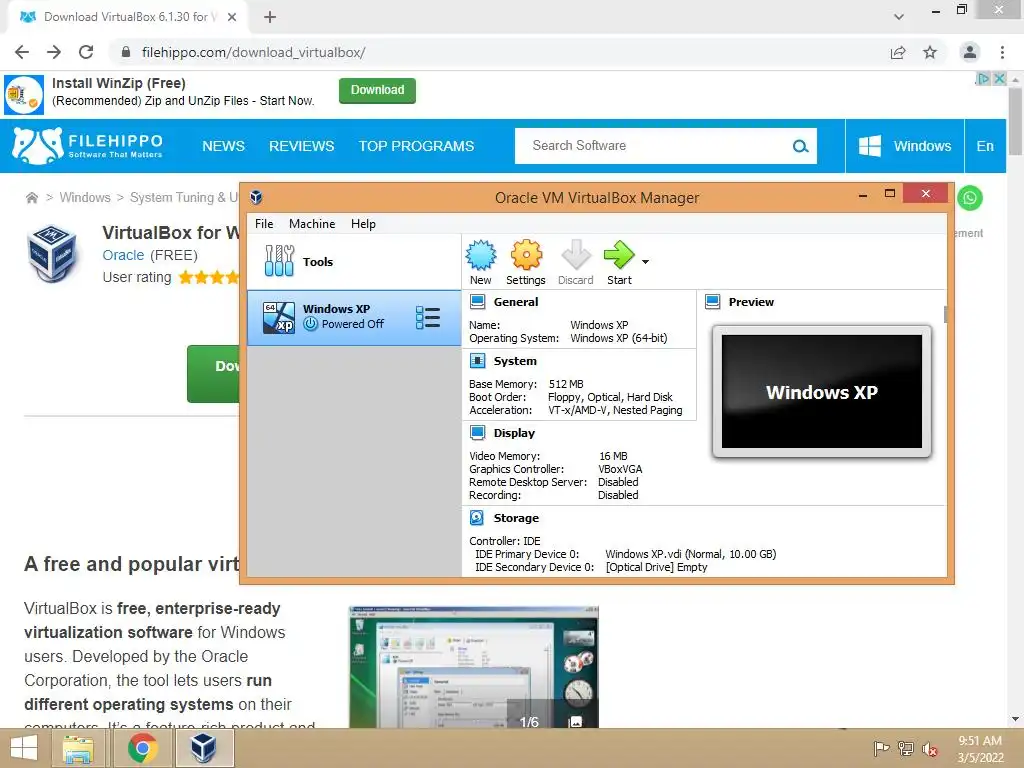The image size is (1024, 768).
Task: Open File Explorer from taskbar
Action: pos(78,748)
